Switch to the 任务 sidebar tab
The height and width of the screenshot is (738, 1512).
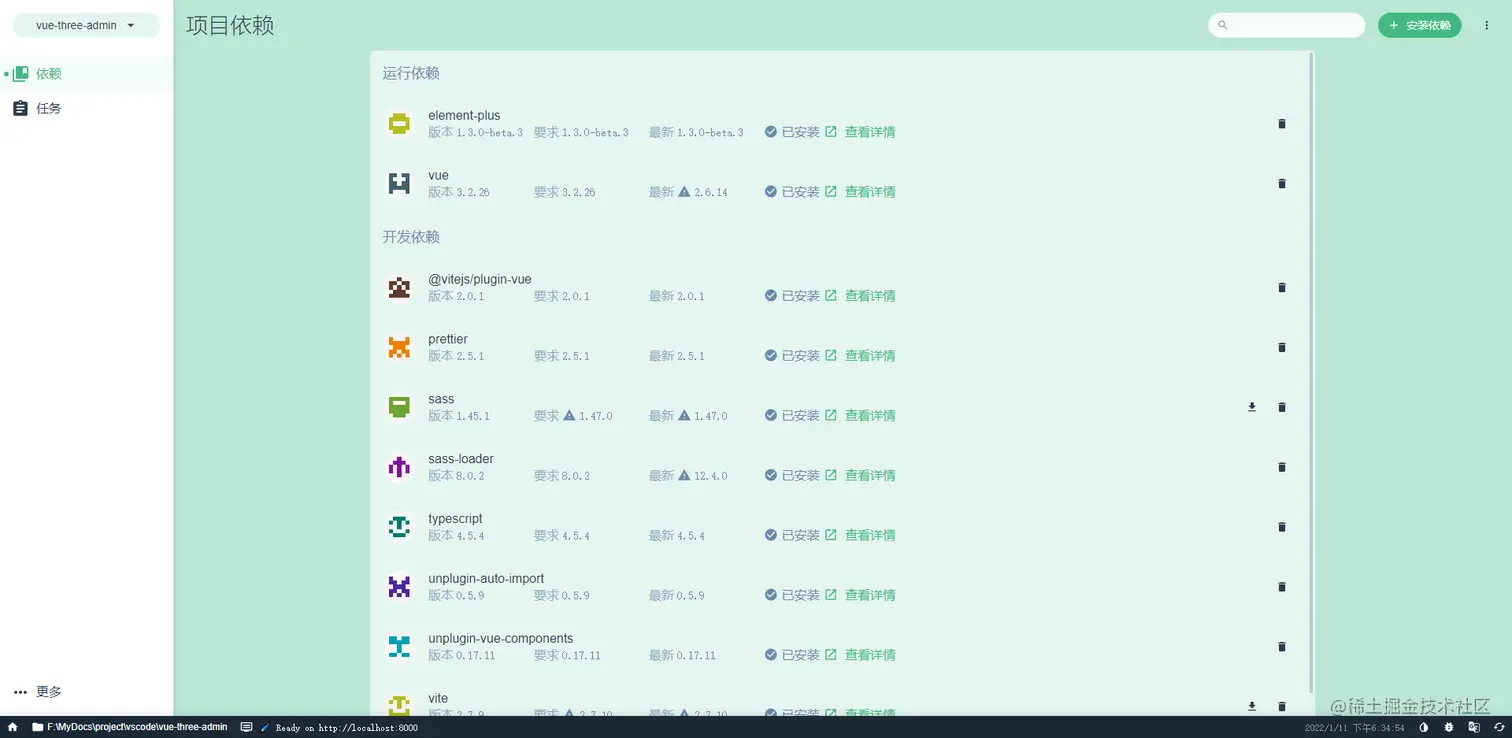point(45,108)
